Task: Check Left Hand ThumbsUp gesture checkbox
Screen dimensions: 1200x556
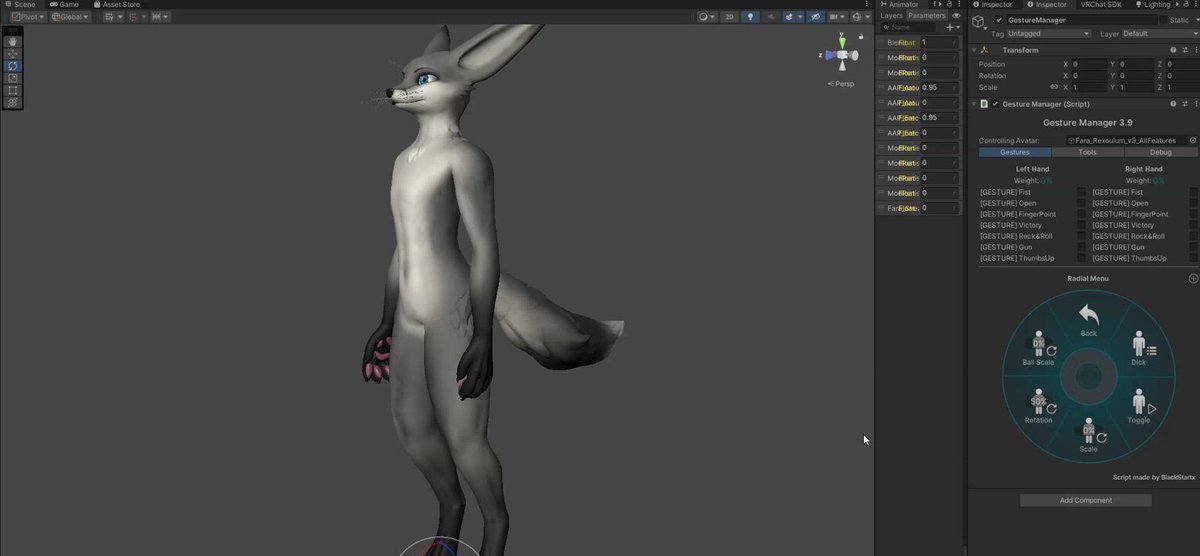Action: (x=1081, y=258)
